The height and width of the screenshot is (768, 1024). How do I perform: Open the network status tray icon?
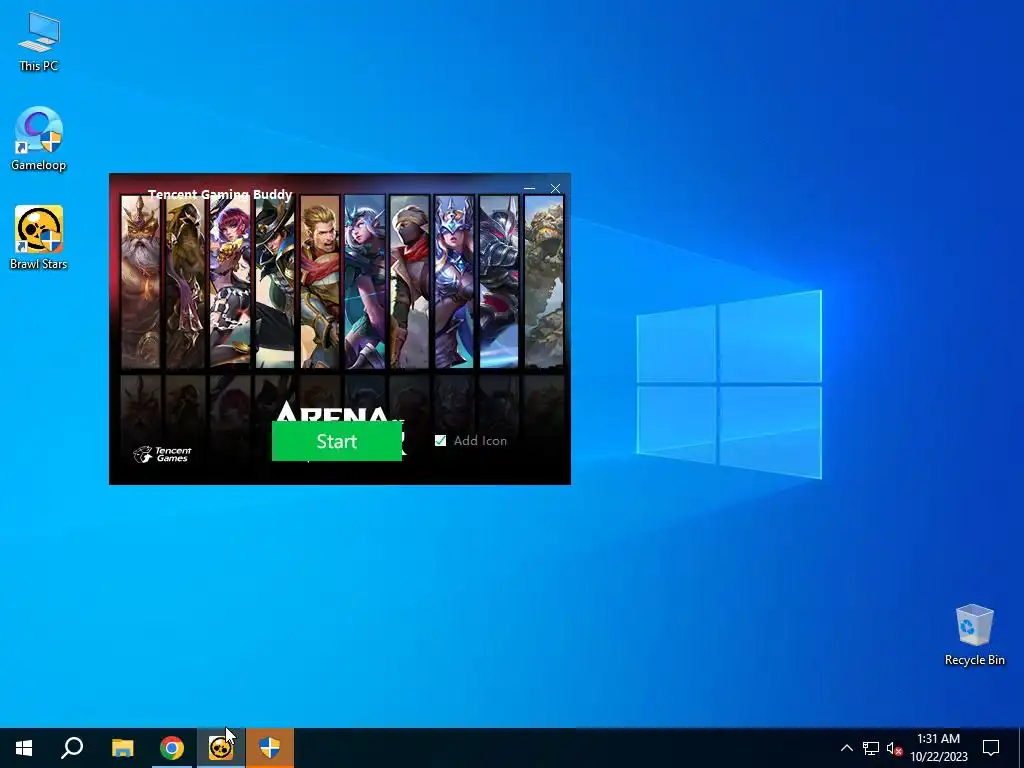[871, 748]
